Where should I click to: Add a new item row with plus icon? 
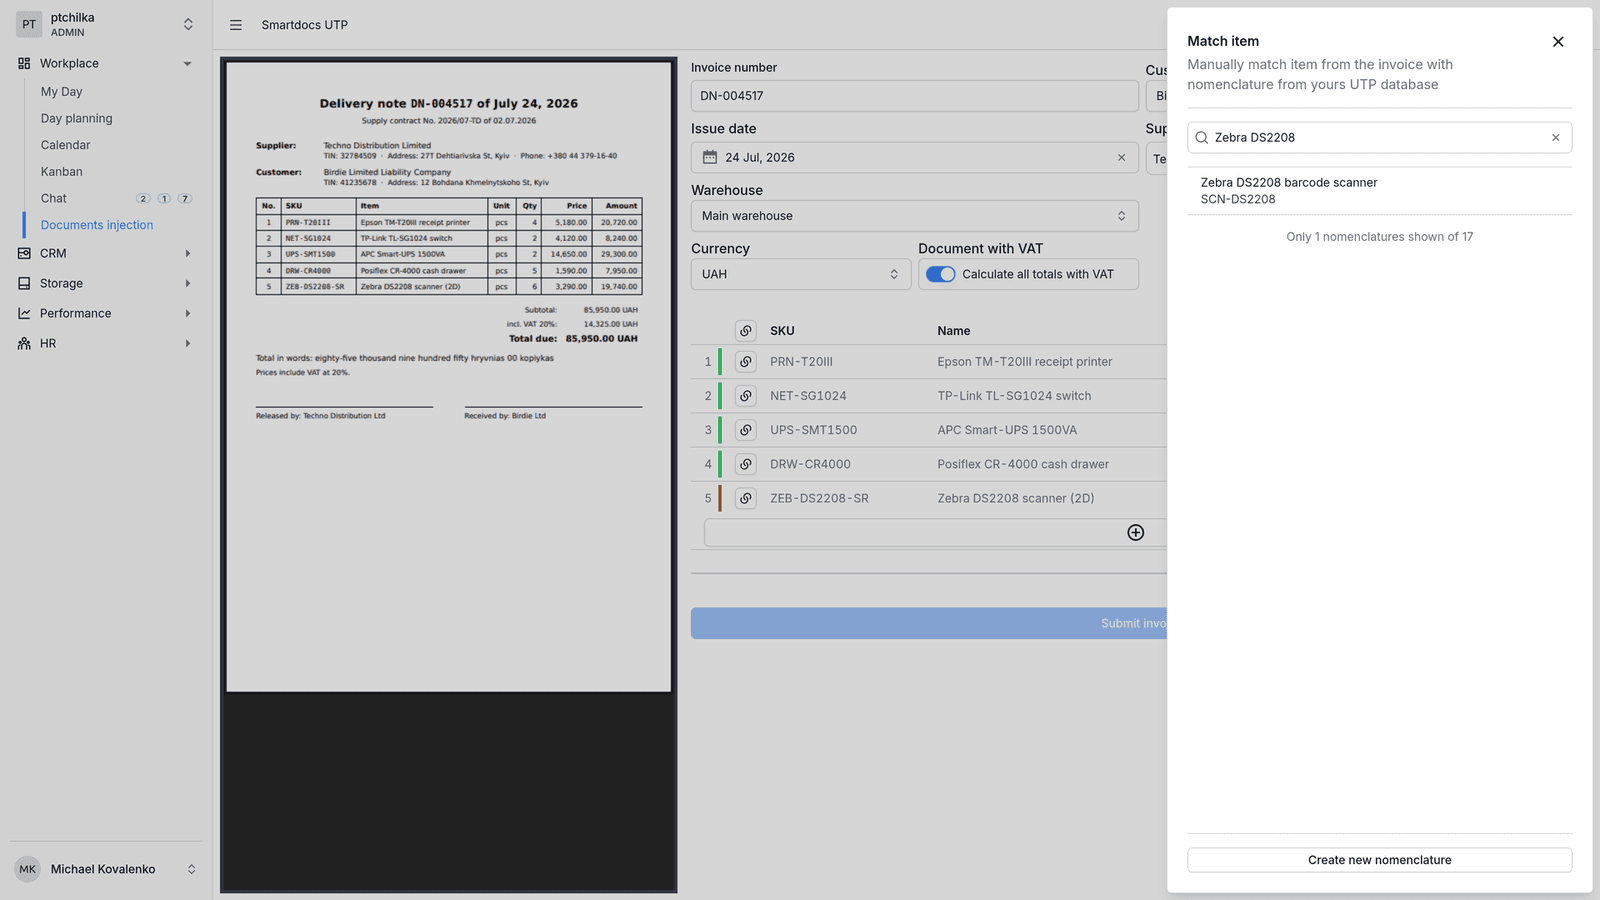[x=1136, y=533]
